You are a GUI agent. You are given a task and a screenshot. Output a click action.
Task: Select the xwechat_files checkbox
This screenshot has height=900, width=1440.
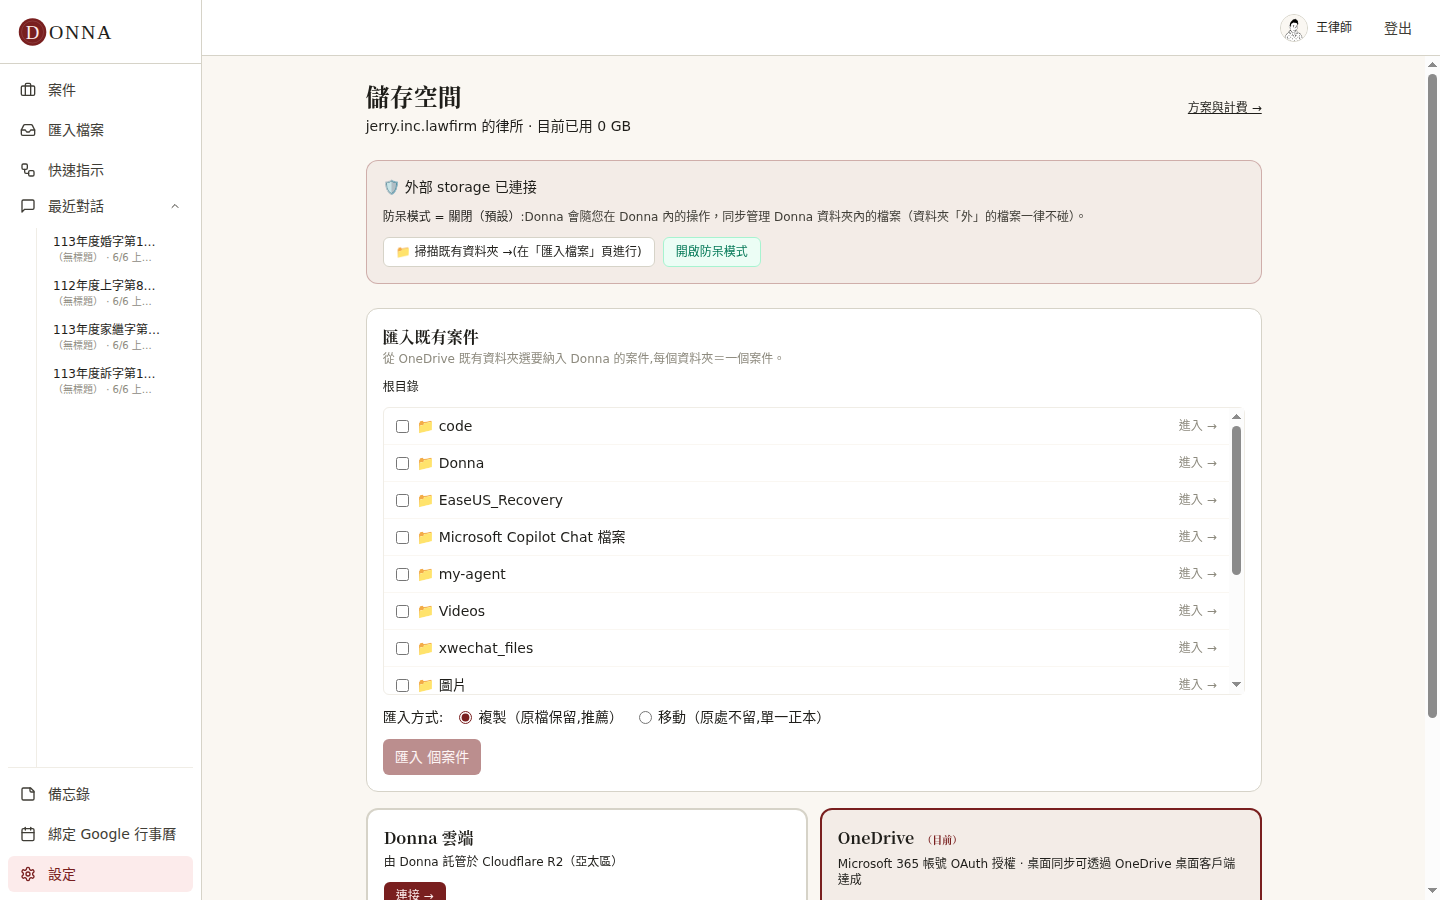pyautogui.click(x=402, y=648)
